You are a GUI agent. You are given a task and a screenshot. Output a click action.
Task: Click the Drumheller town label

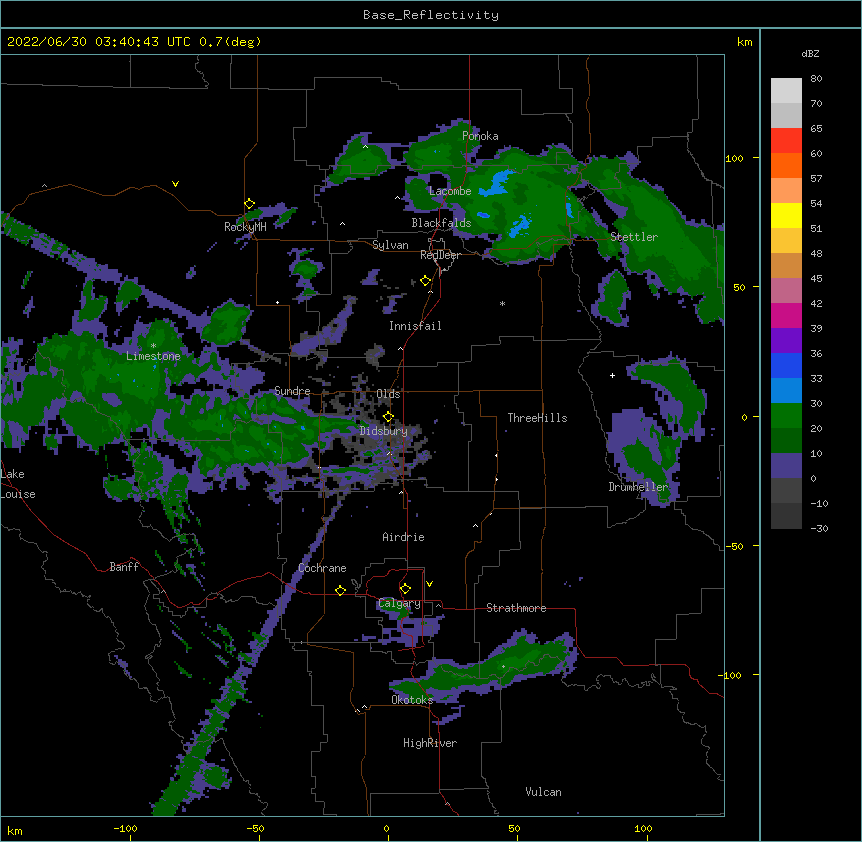click(x=638, y=487)
